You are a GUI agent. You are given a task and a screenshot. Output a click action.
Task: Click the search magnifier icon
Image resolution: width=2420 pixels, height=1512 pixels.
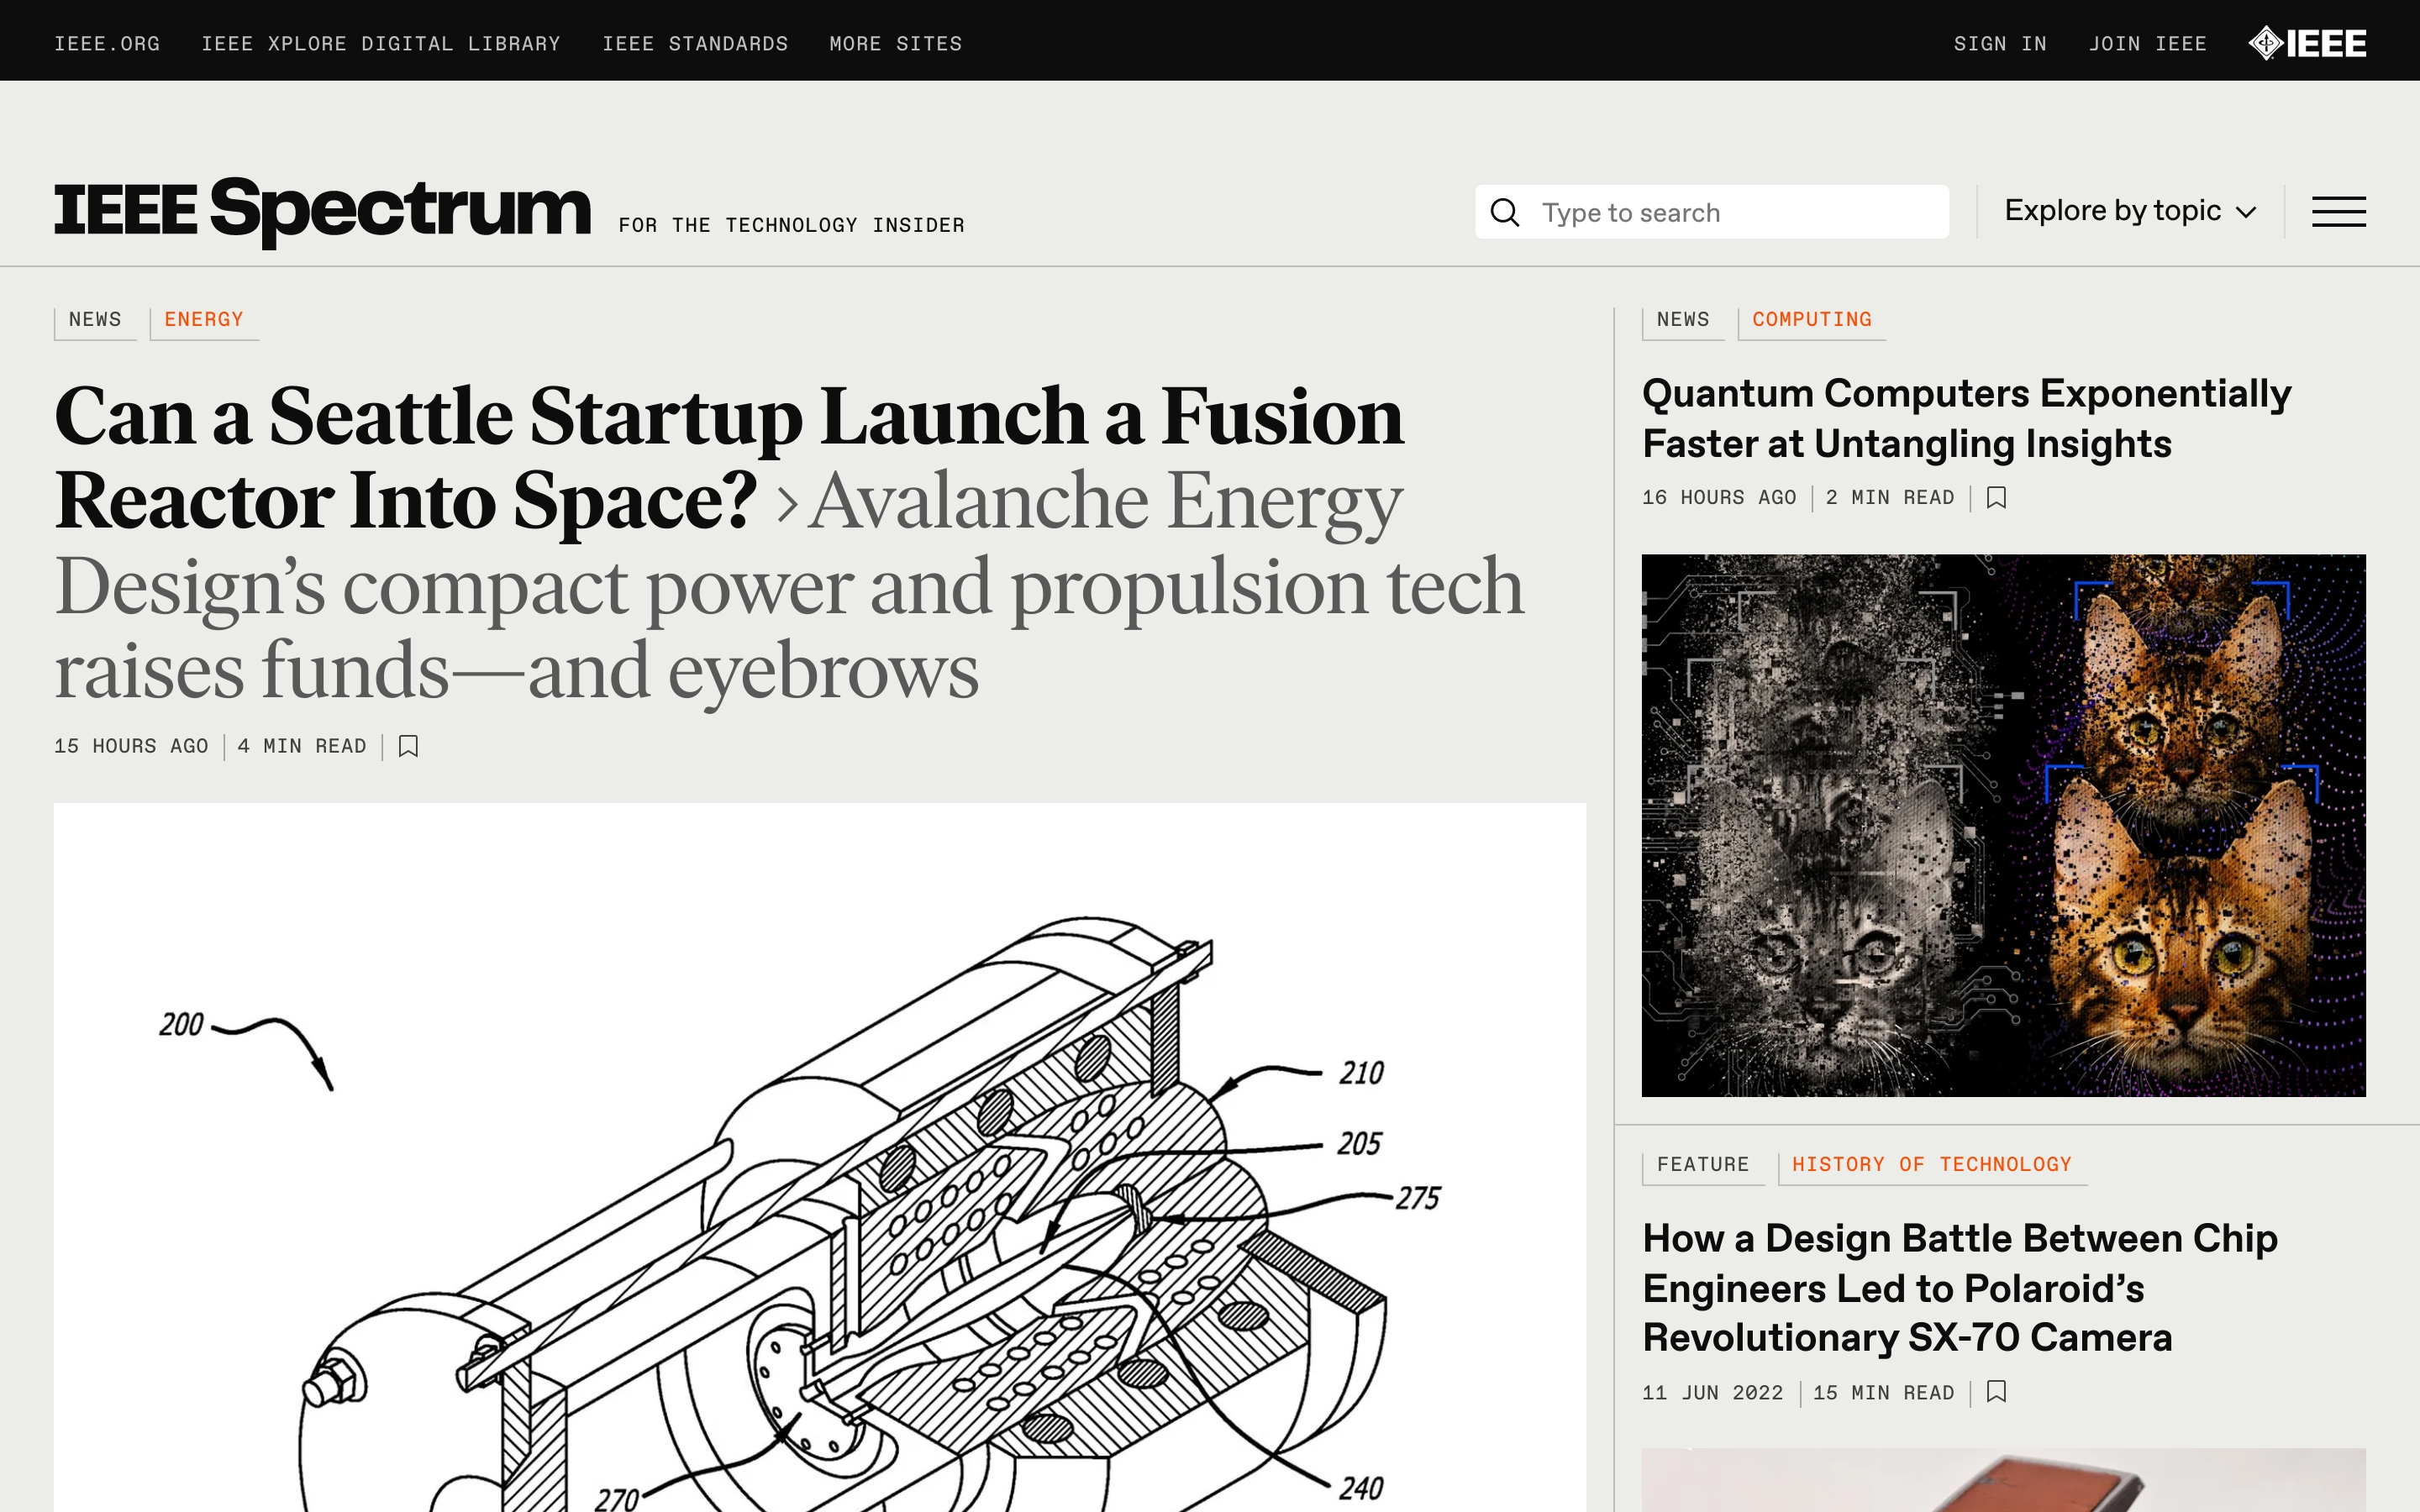click(1504, 212)
